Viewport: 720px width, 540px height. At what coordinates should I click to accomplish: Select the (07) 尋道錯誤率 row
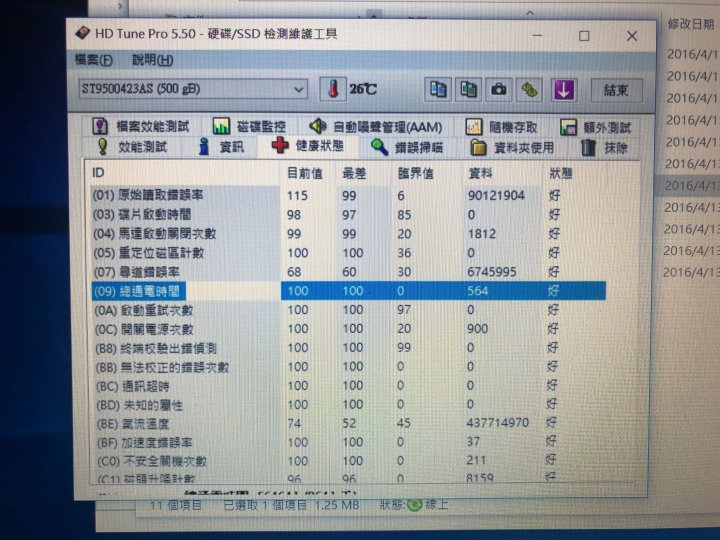348,272
